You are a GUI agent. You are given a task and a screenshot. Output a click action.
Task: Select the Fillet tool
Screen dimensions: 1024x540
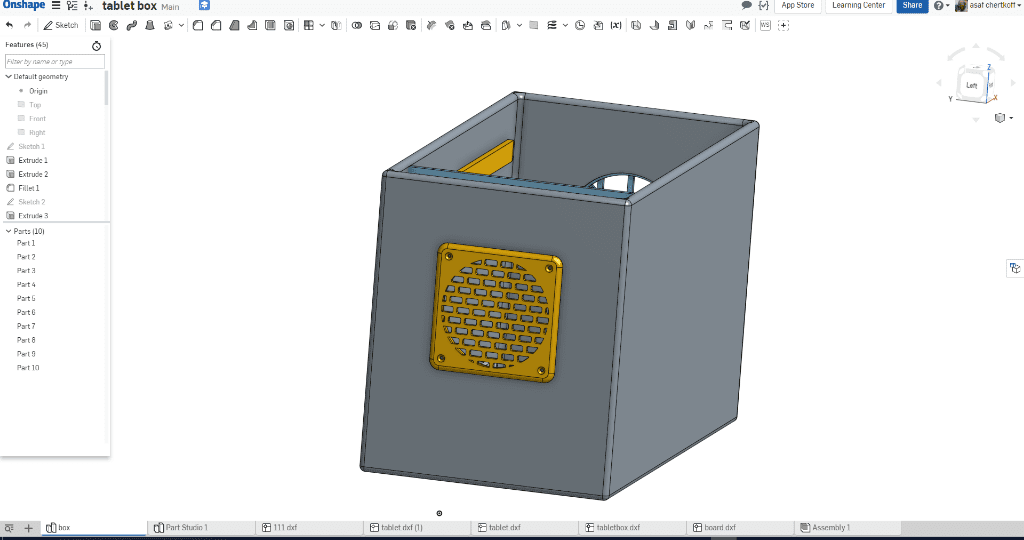click(198, 25)
